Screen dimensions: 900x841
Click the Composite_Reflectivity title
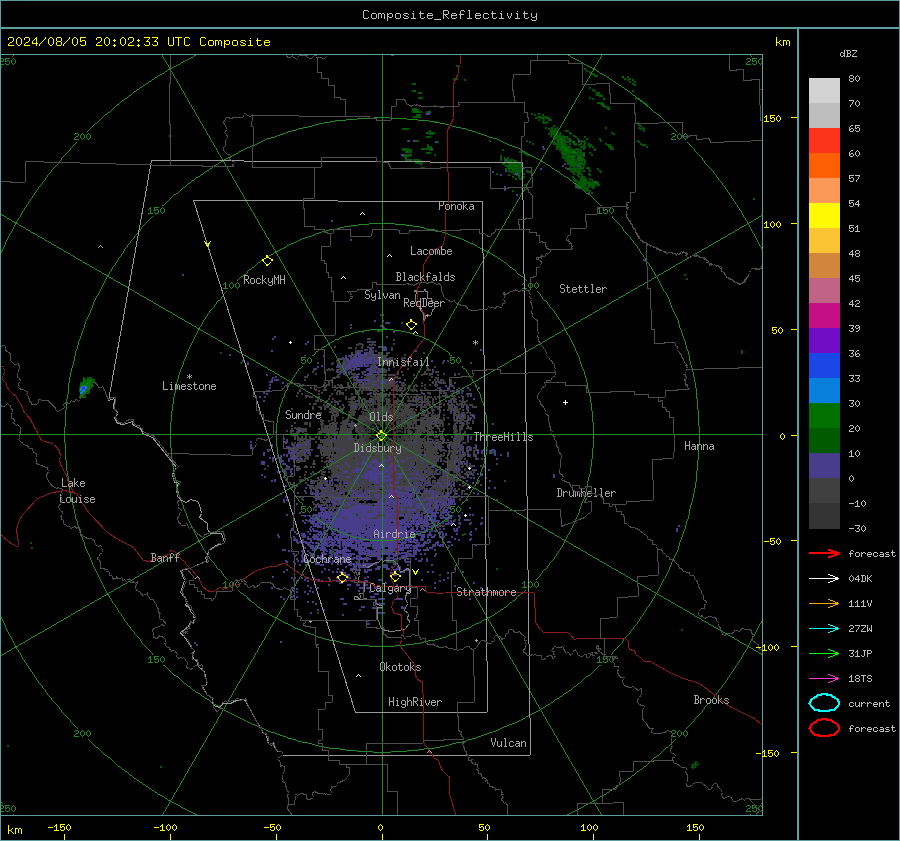pos(450,15)
